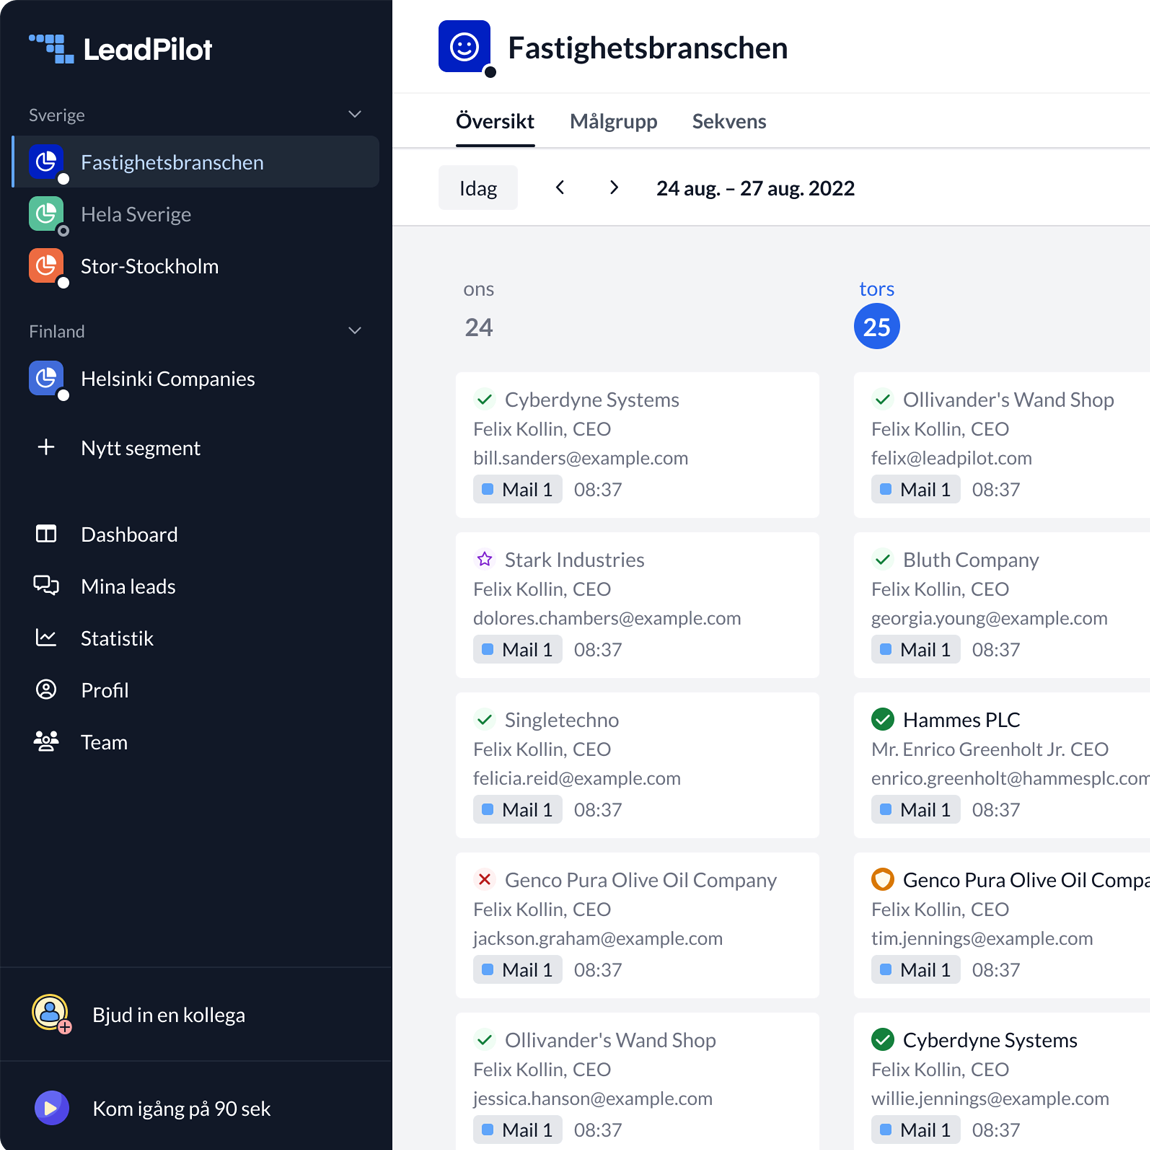Viewport: 1150px width, 1150px height.
Task: Click the Mail 1 tag on Singletechno
Action: click(x=518, y=810)
